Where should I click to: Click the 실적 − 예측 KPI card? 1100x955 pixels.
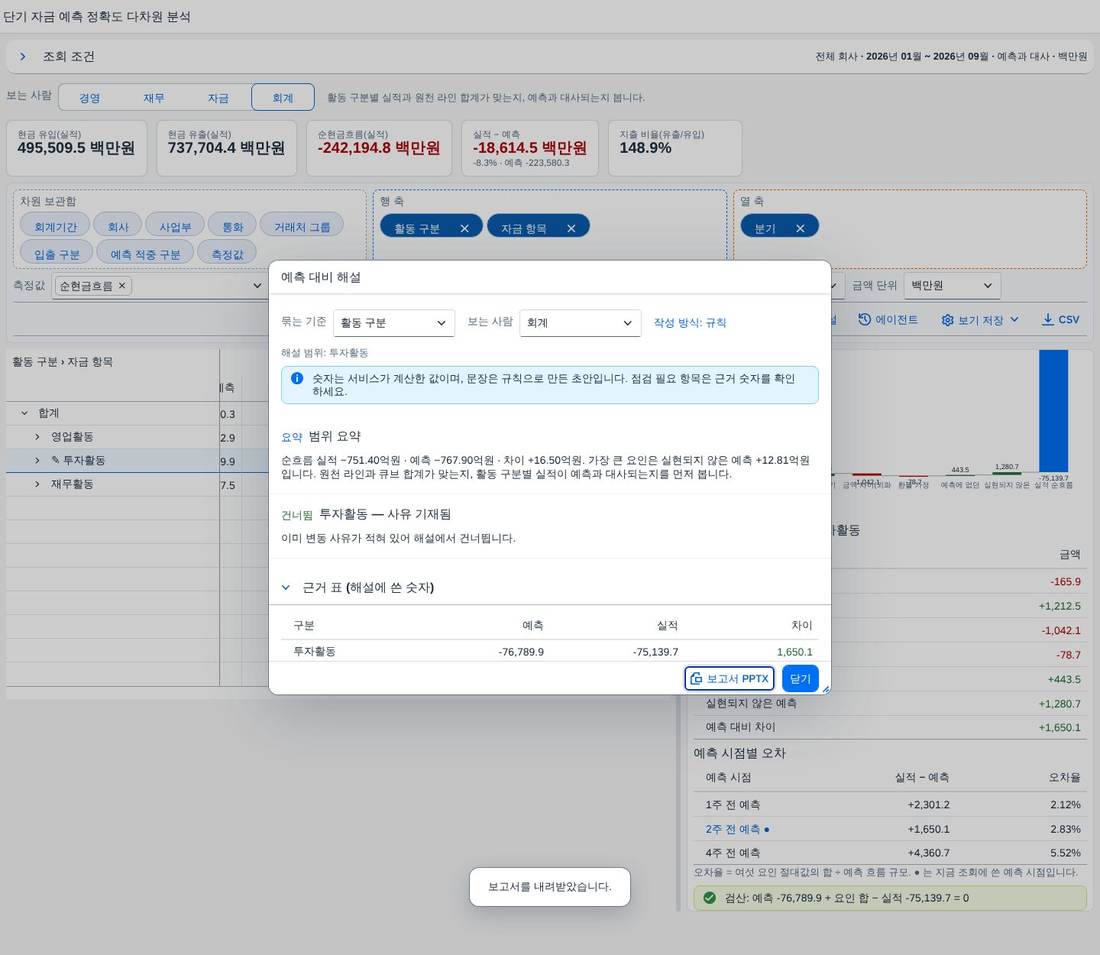click(x=530, y=147)
